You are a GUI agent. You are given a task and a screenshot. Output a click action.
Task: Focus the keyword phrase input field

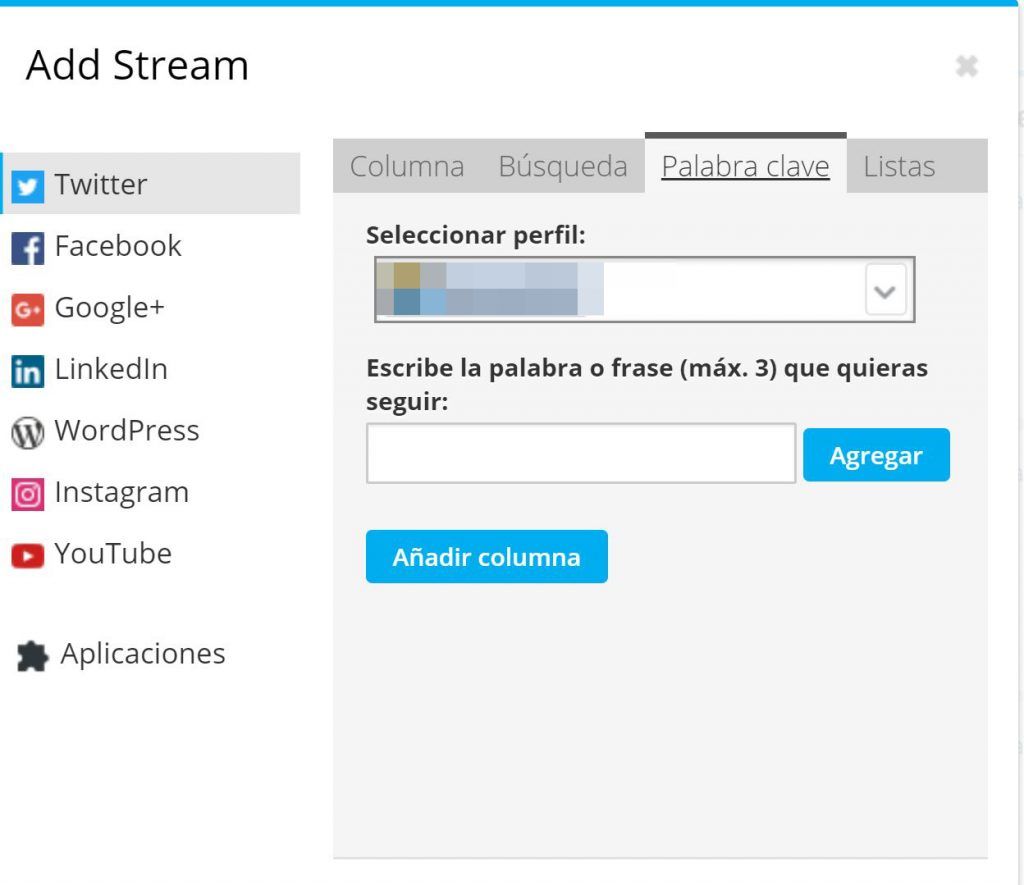[581, 454]
